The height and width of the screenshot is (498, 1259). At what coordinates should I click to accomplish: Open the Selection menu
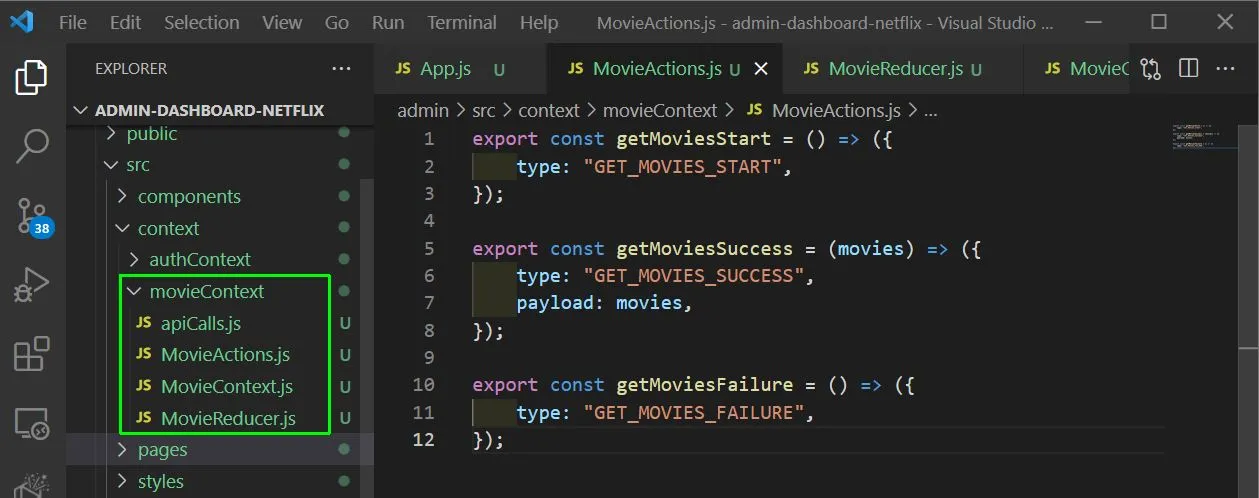[202, 22]
